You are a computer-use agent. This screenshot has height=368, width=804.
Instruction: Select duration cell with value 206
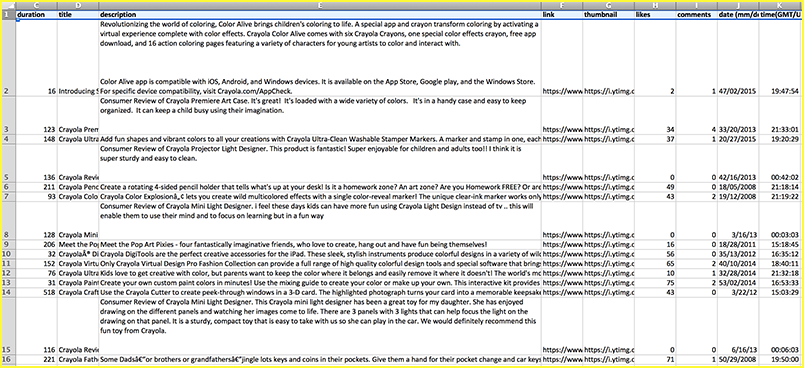click(x=36, y=244)
